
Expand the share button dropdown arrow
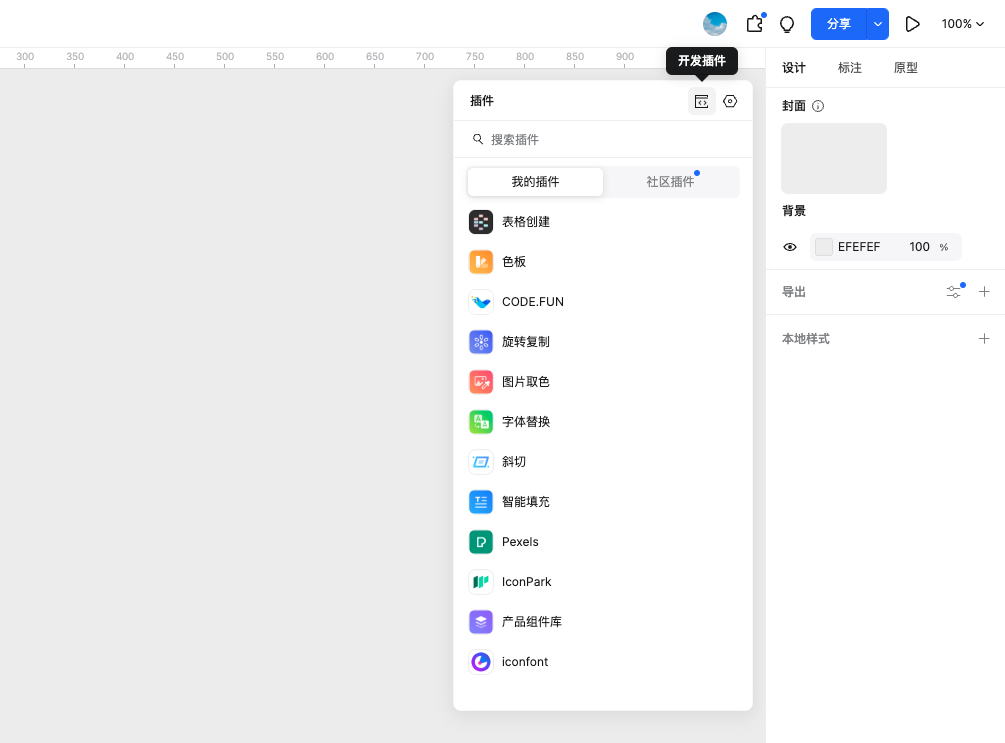[877, 24]
